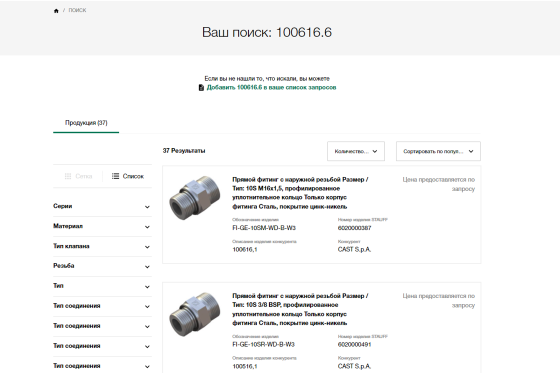Open the product title with 10S 3/8 BSP

[x=300, y=309]
